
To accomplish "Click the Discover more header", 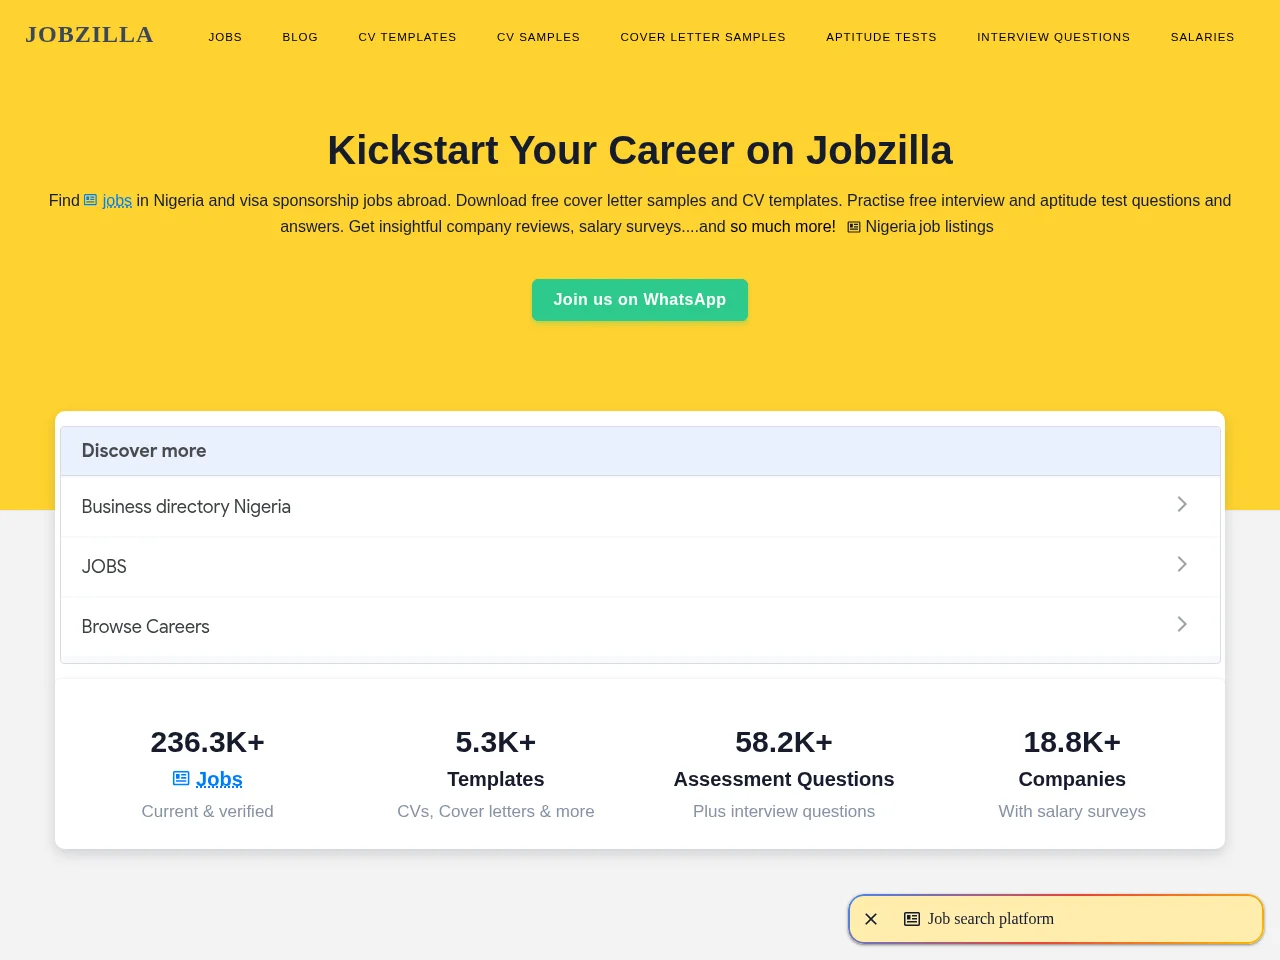I will pyautogui.click(x=640, y=451).
